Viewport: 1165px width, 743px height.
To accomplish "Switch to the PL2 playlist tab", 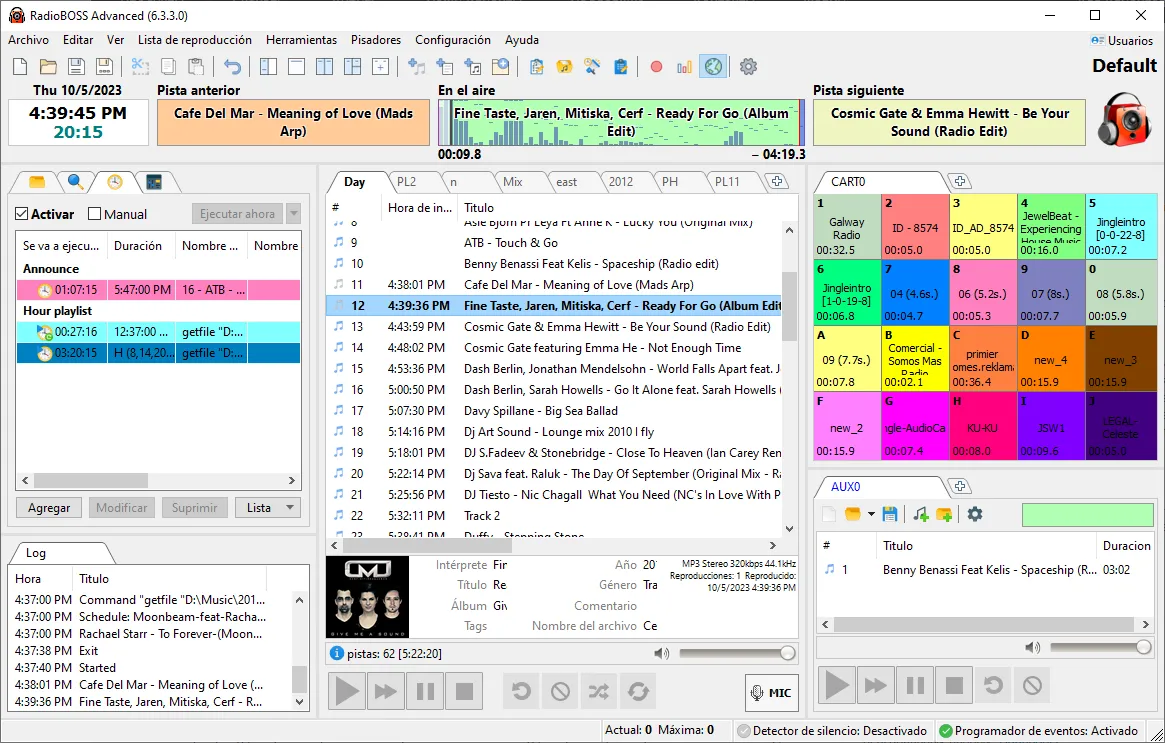I will [x=406, y=182].
